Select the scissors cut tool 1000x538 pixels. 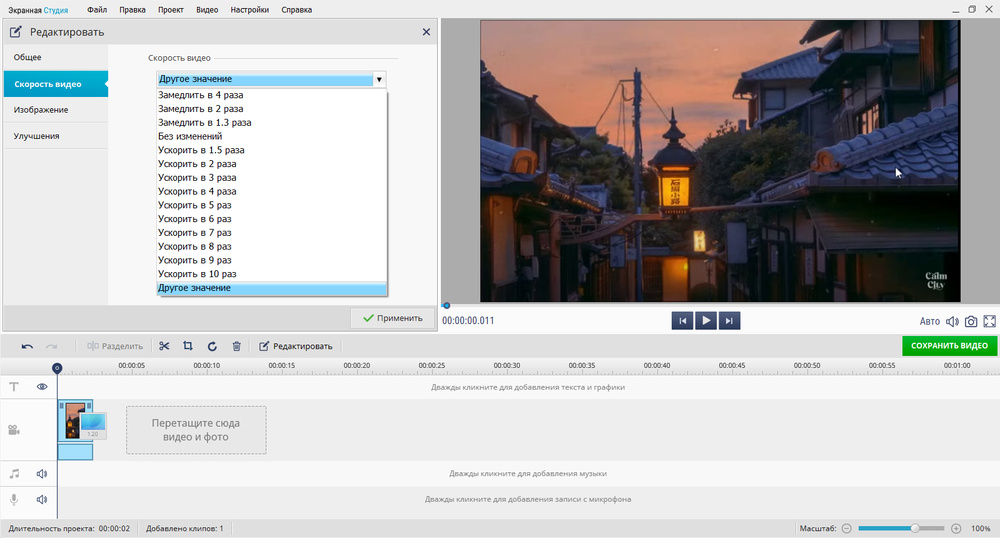[164, 346]
